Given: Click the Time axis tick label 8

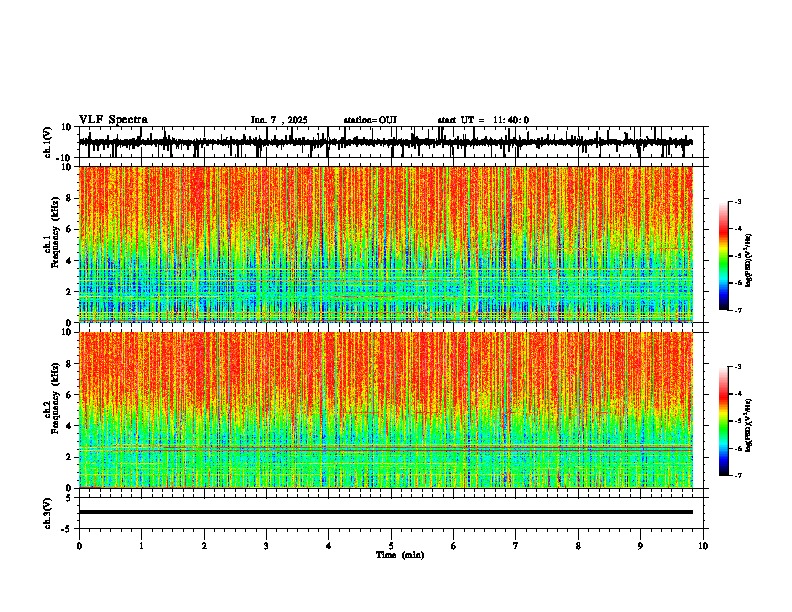Looking at the screenshot, I should tap(578, 546).
